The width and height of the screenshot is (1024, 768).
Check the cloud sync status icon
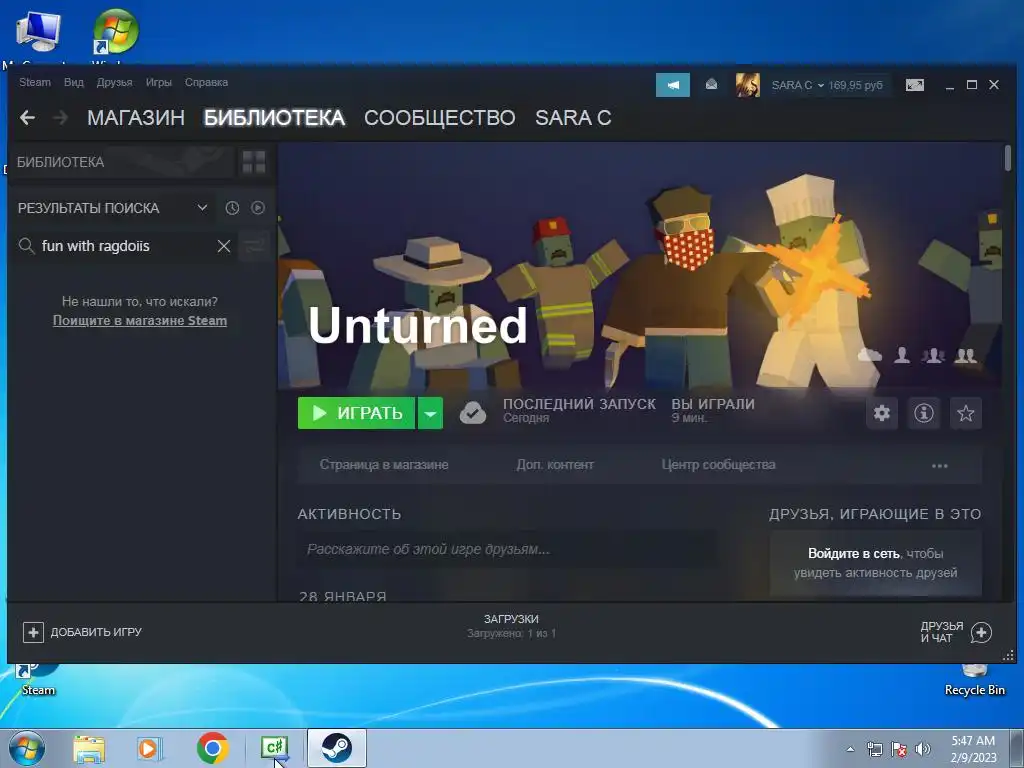(x=472, y=413)
